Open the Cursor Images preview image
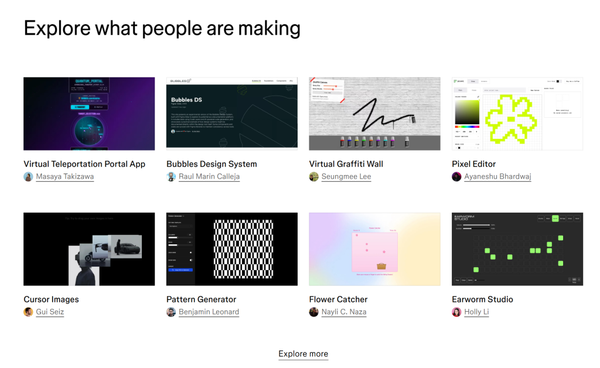This screenshot has width=600, height=368. pyautogui.click(x=89, y=249)
